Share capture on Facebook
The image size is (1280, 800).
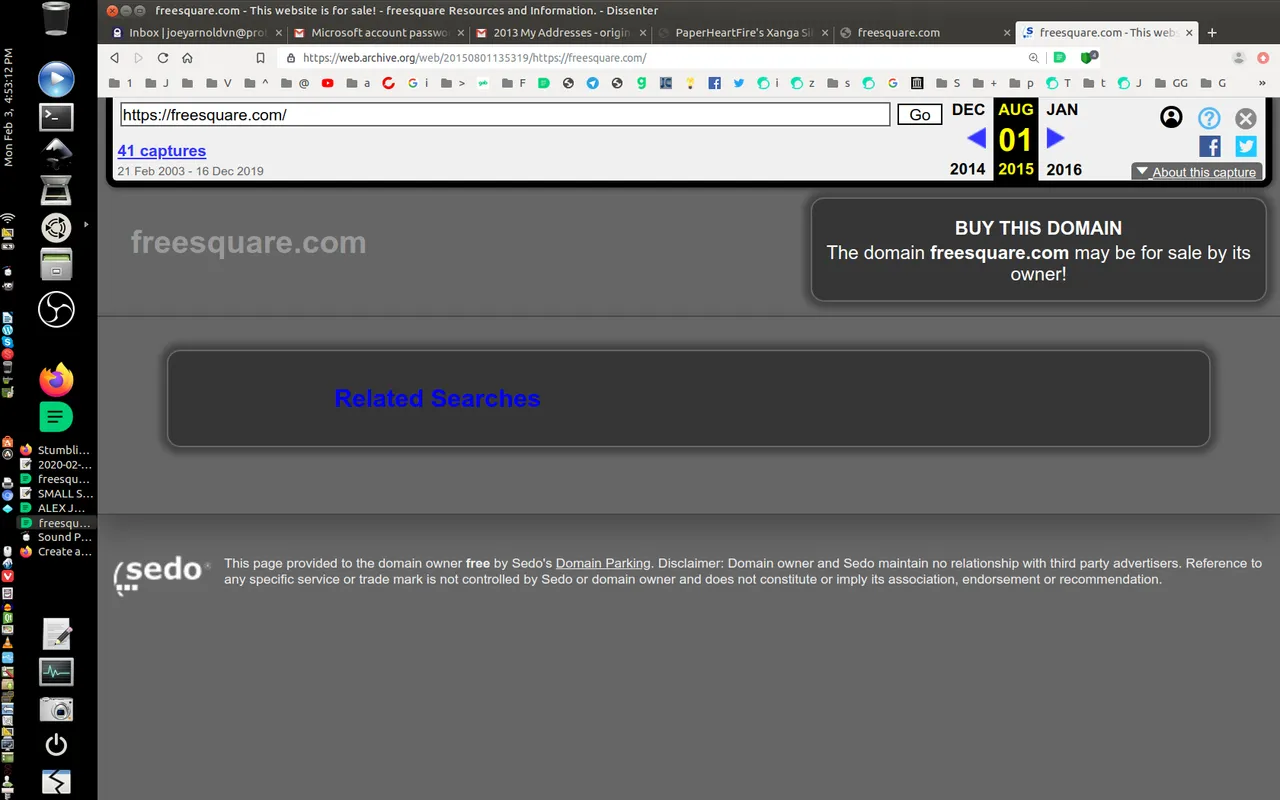point(1210,147)
